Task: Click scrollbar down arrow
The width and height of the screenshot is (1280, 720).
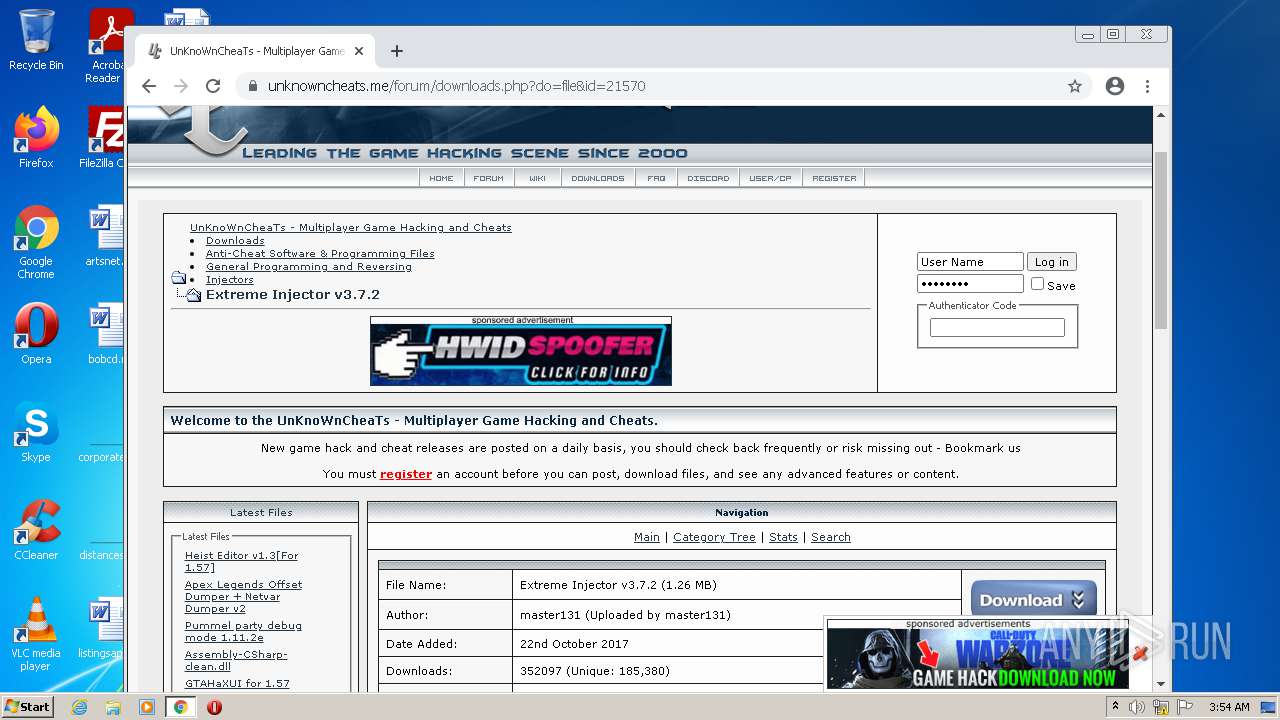Action: click(x=1161, y=683)
